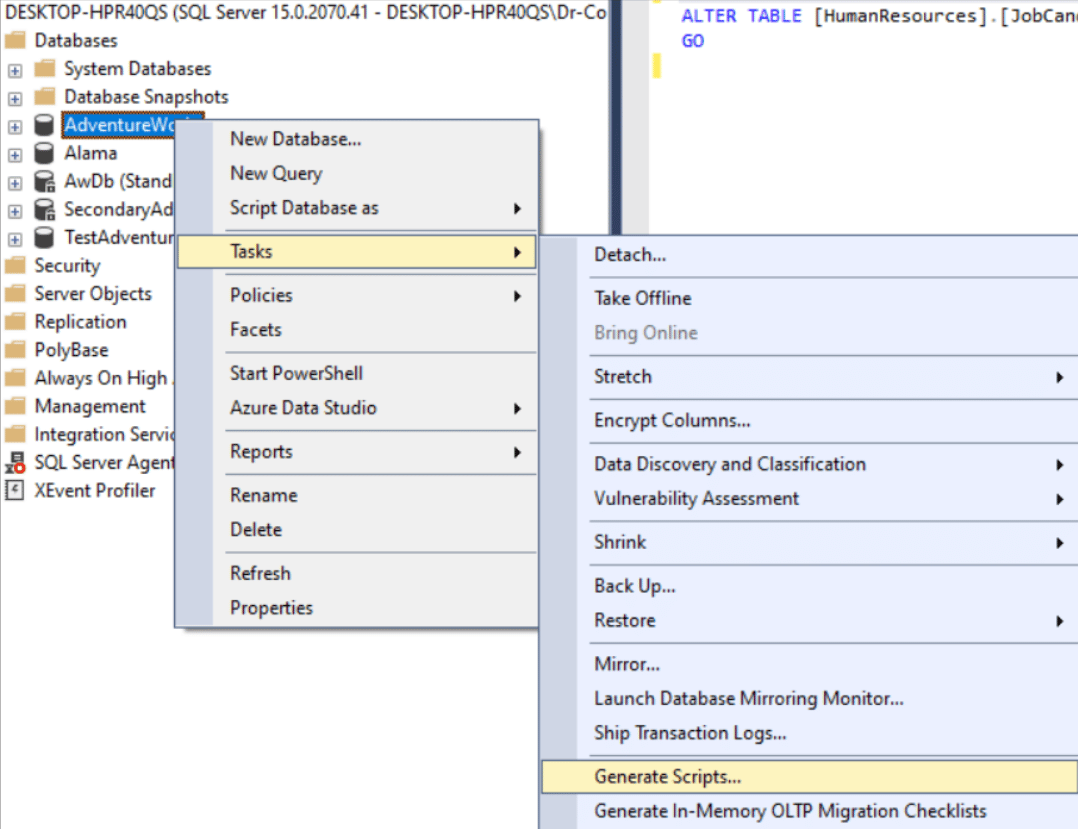Expand the Alama database node
1078x829 pixels.
(15, 155)
